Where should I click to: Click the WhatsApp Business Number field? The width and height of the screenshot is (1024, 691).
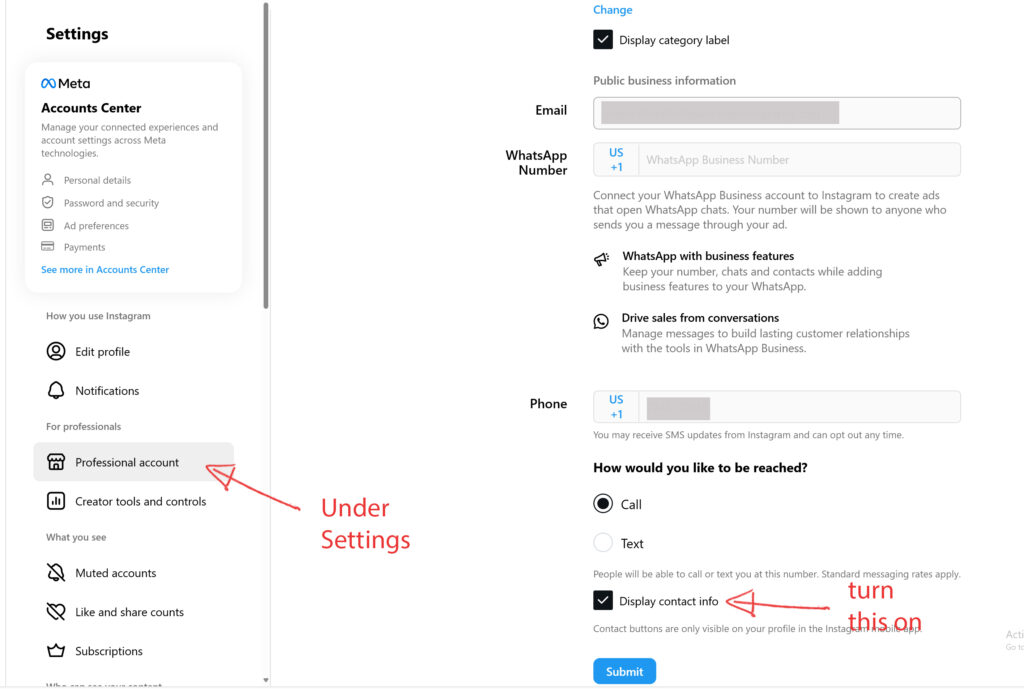799,159
